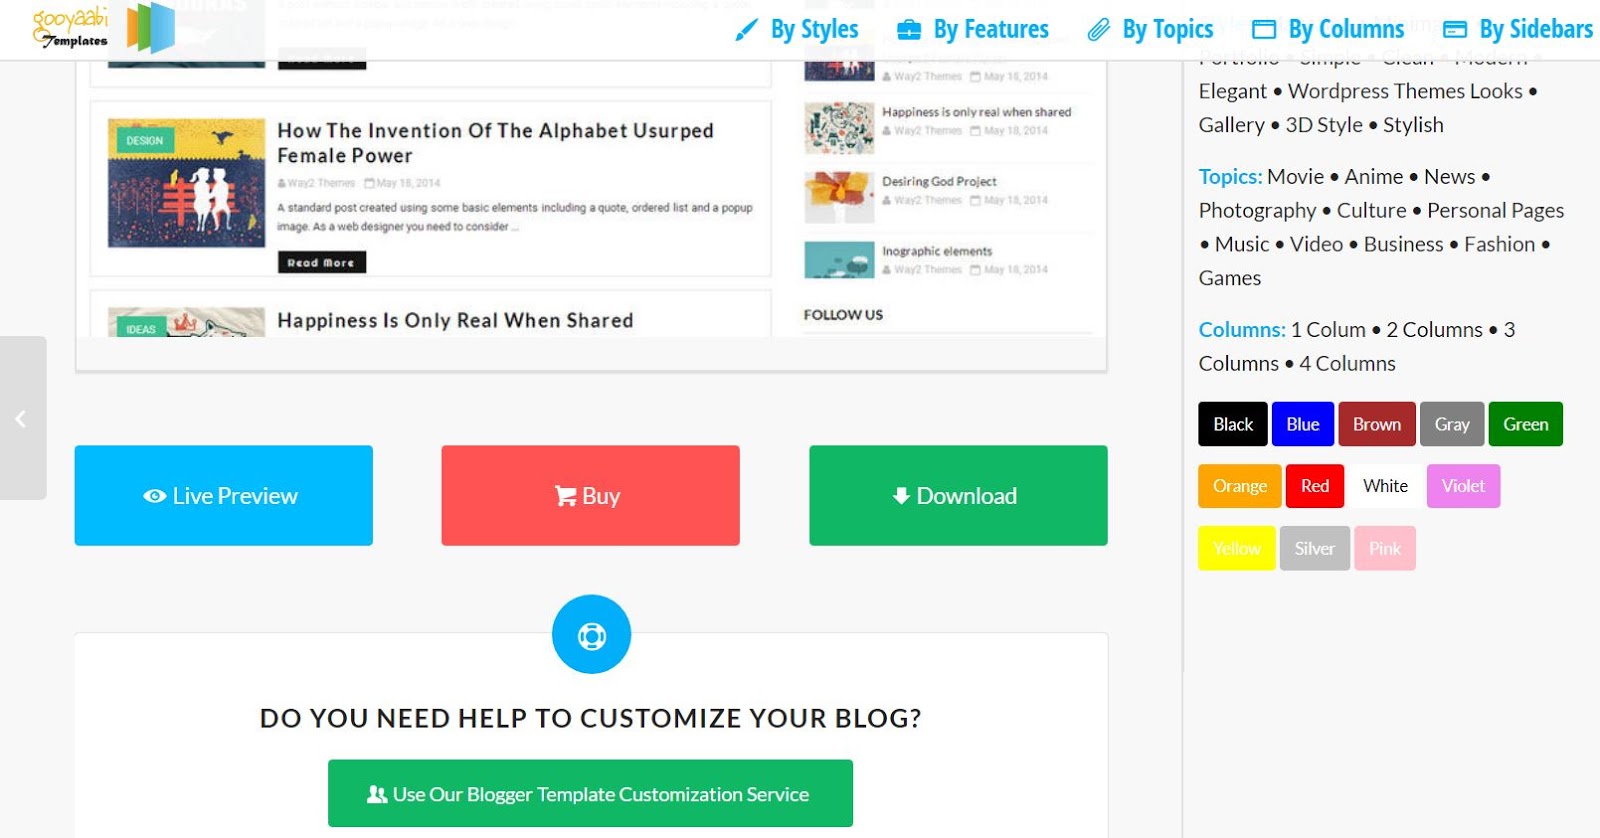Select the Red color tag

[x=1315, y=486]
